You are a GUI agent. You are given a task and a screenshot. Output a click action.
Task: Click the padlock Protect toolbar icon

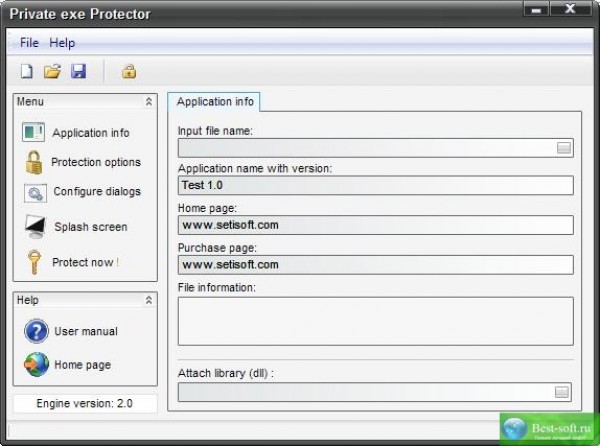pos(129,71)
